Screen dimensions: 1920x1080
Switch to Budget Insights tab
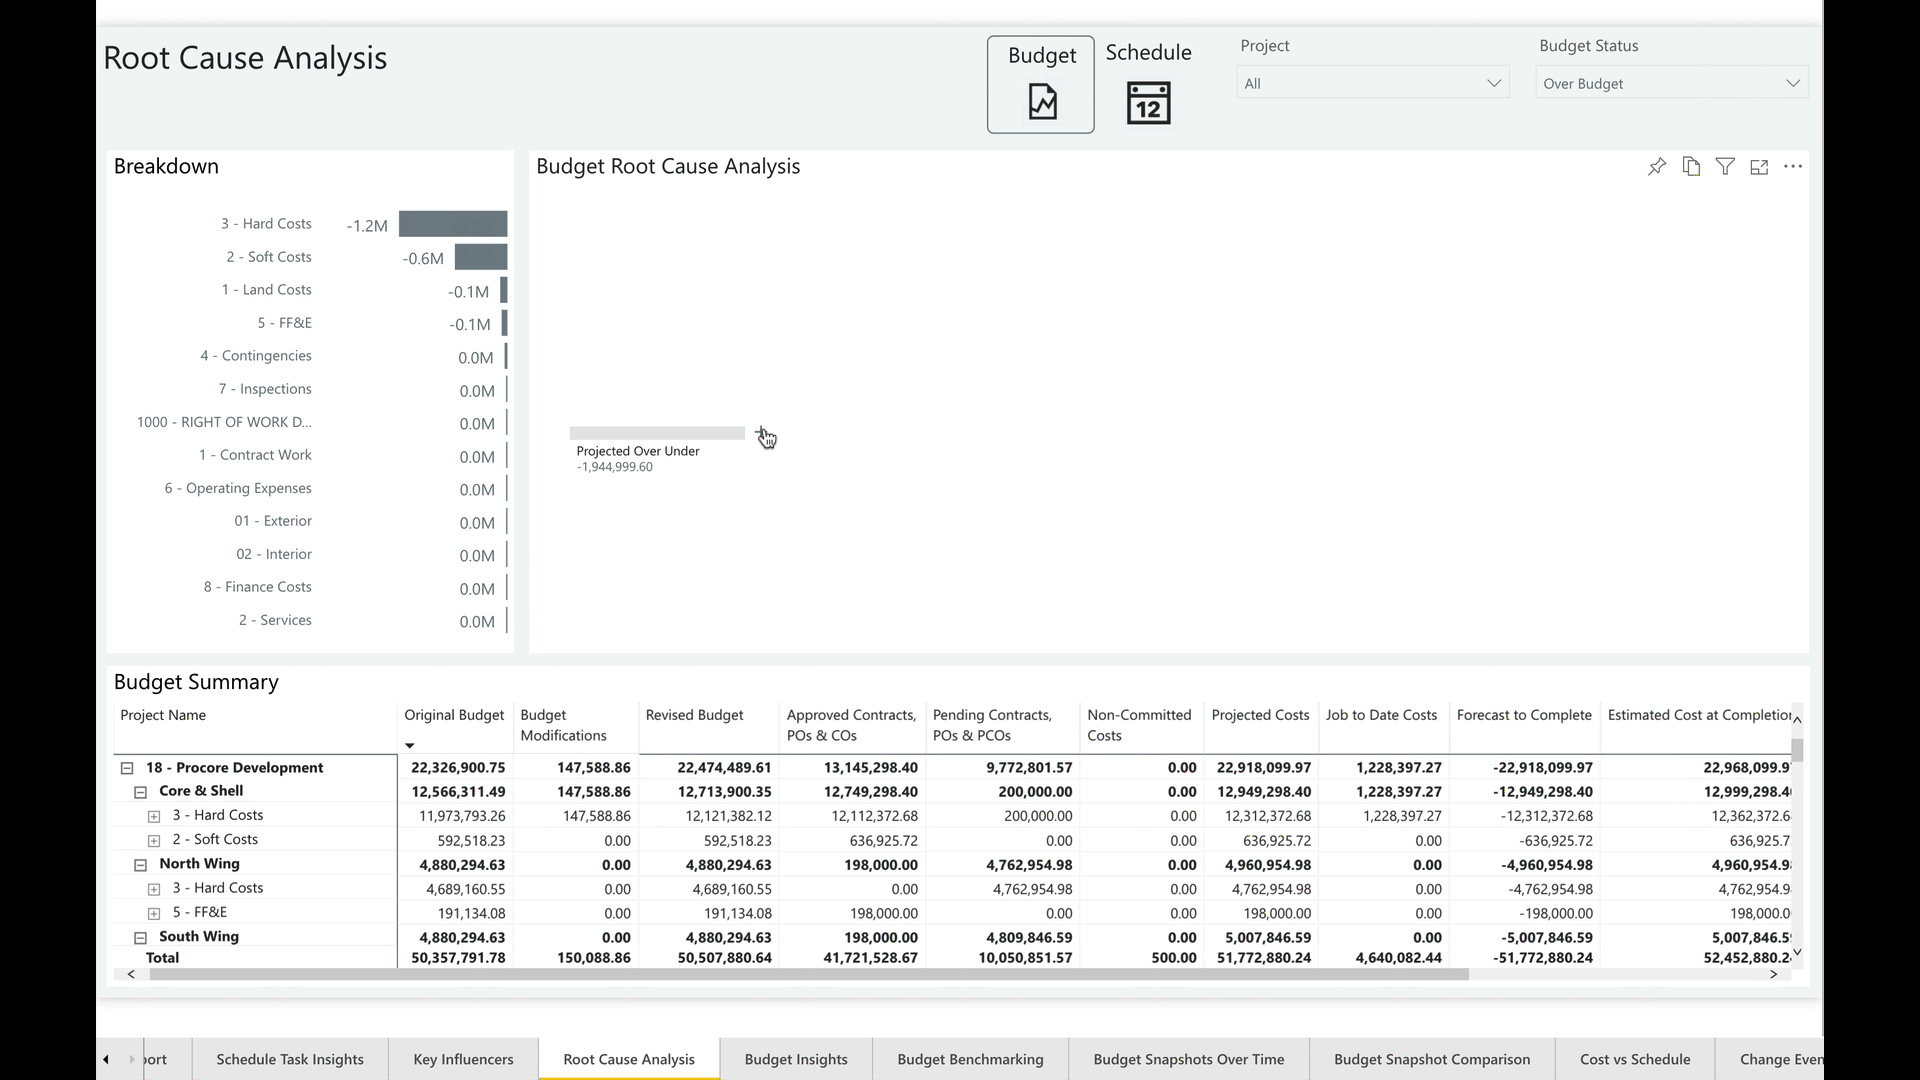pyautogui.click(x=795, y=1059)
